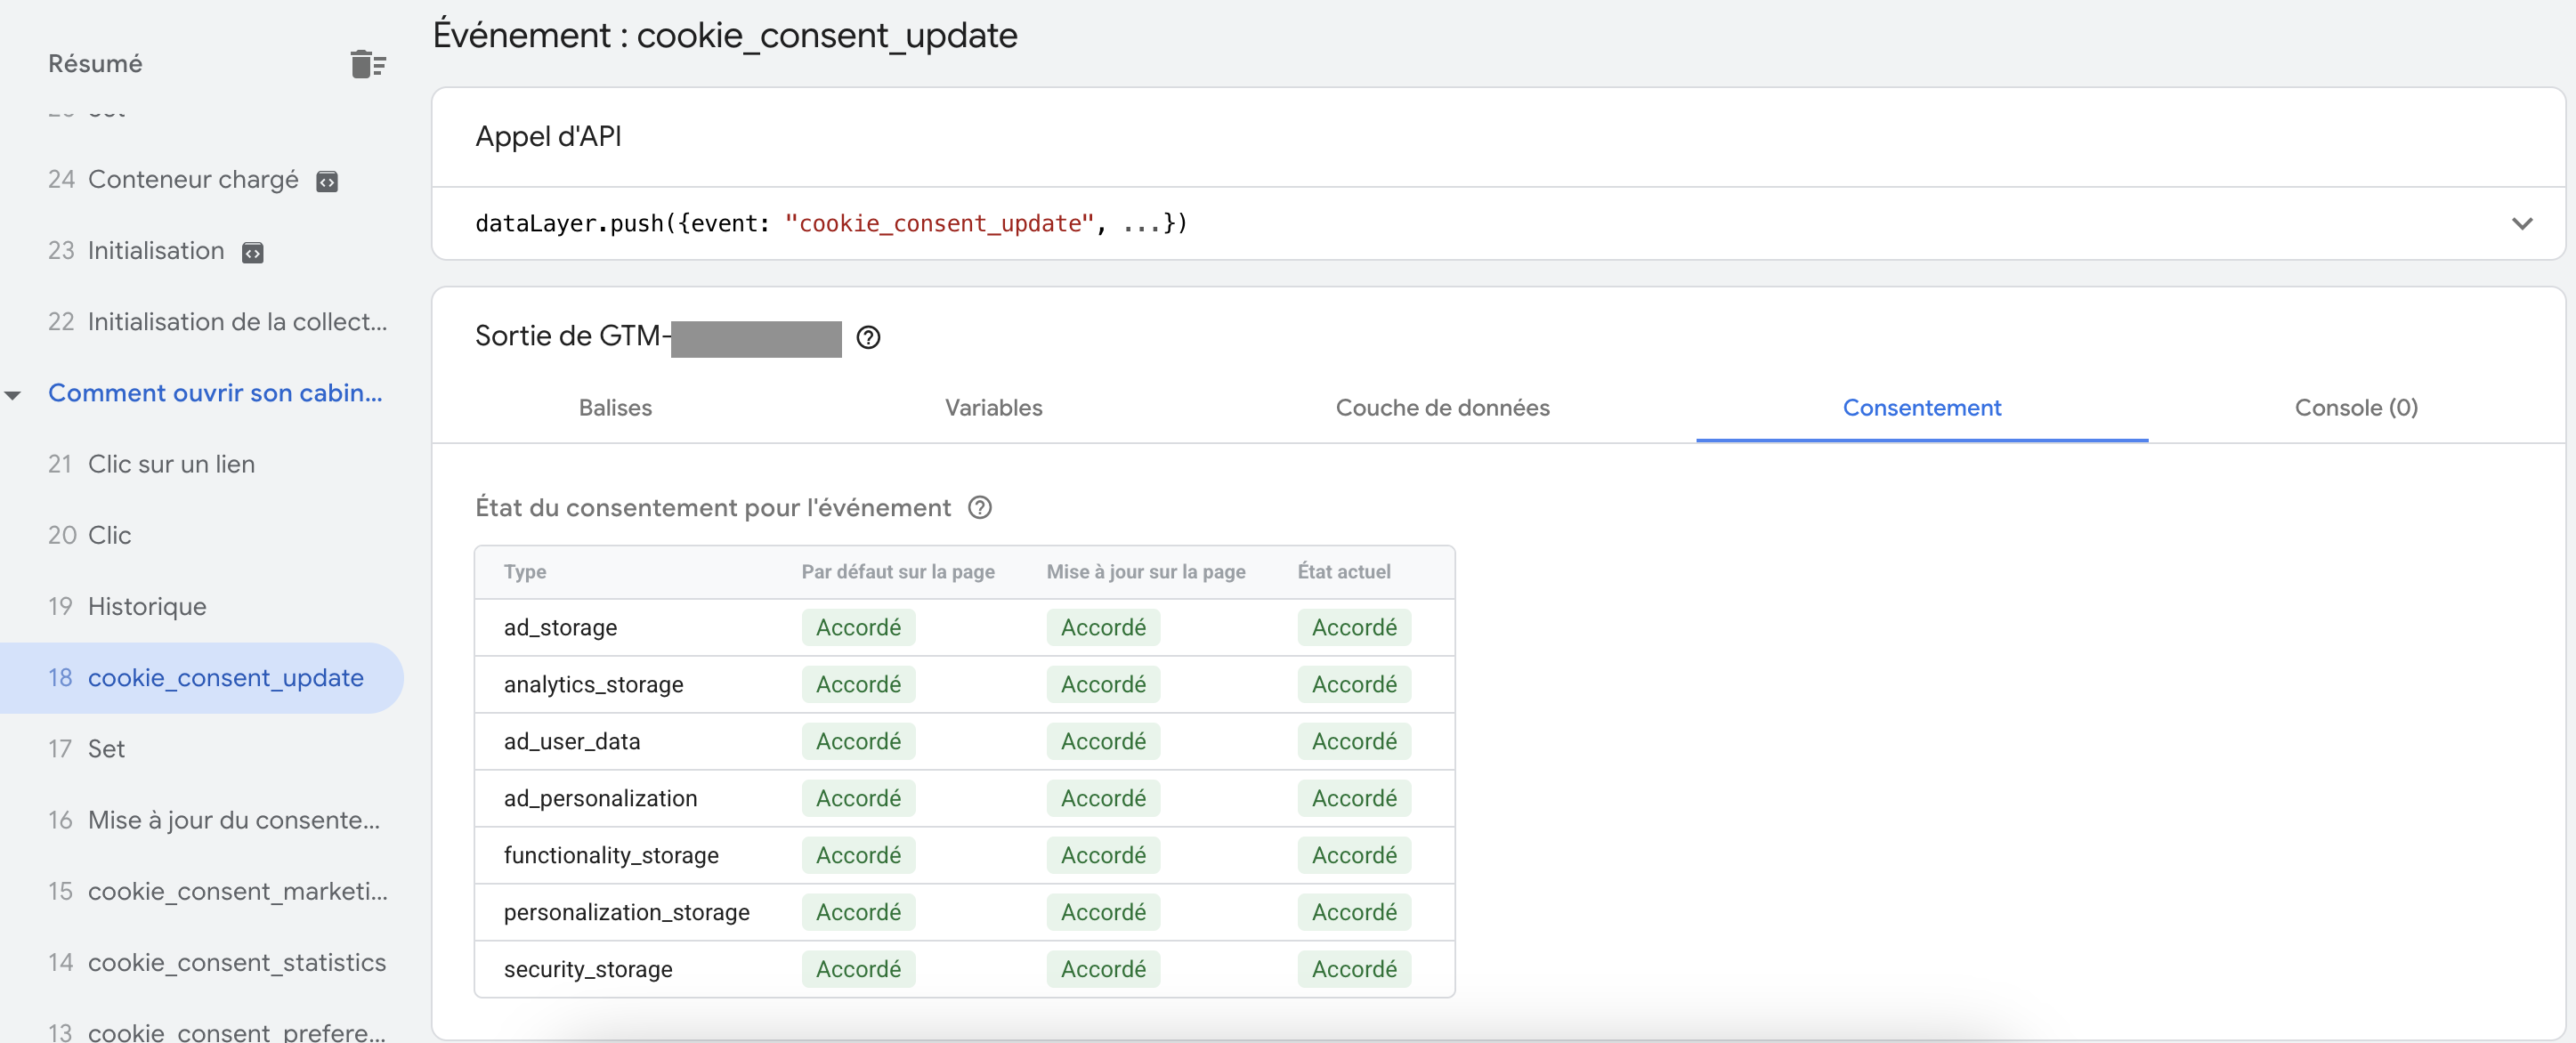Image resolution: width=2576 pixels, height=1043 pixels.
Task: Select event 19 Historique
Action: click(146, 607)
